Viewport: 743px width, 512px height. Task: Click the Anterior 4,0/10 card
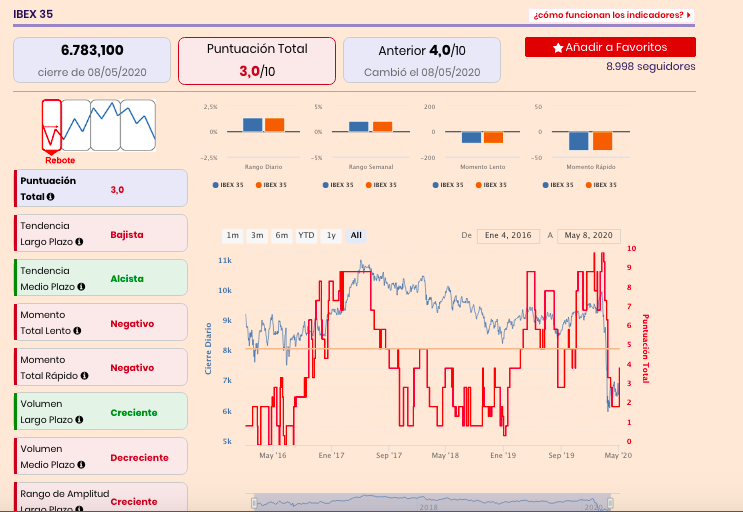(422, 60)
